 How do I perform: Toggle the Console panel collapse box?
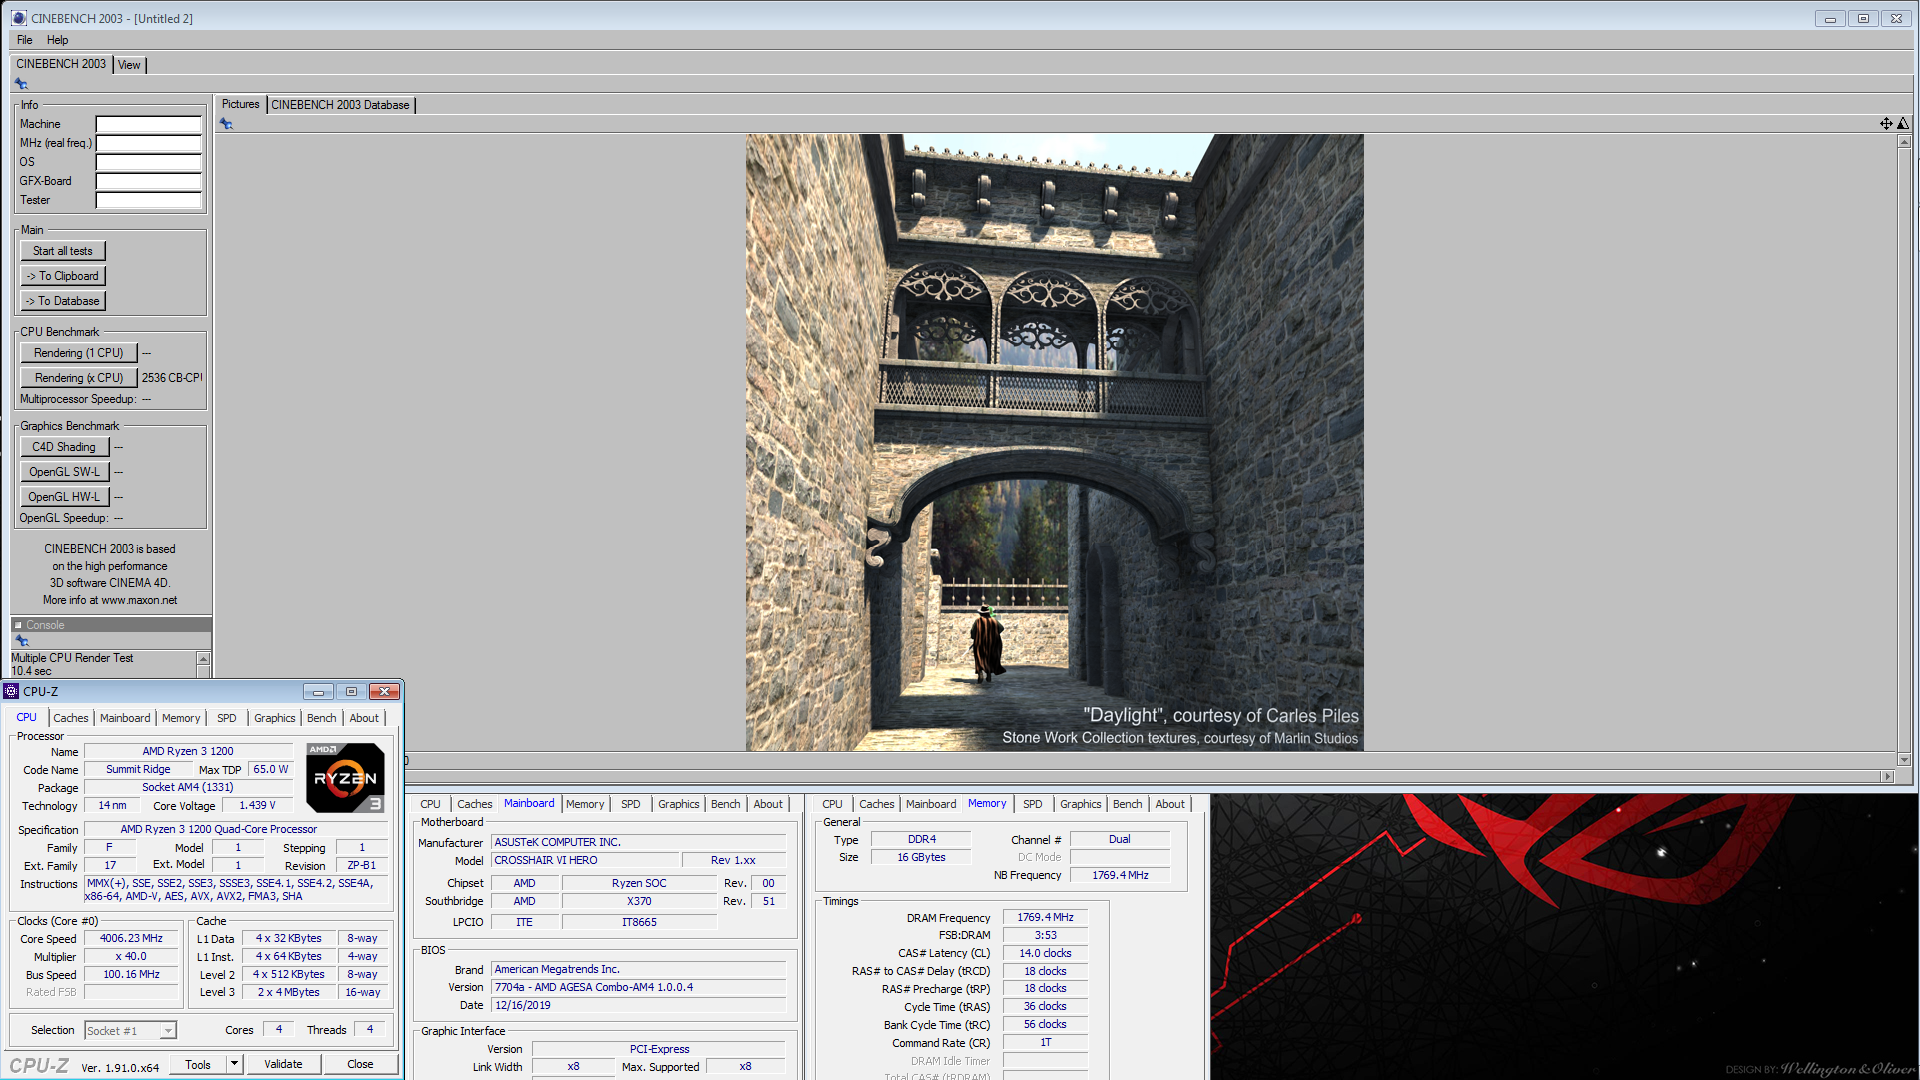point(18,625)
